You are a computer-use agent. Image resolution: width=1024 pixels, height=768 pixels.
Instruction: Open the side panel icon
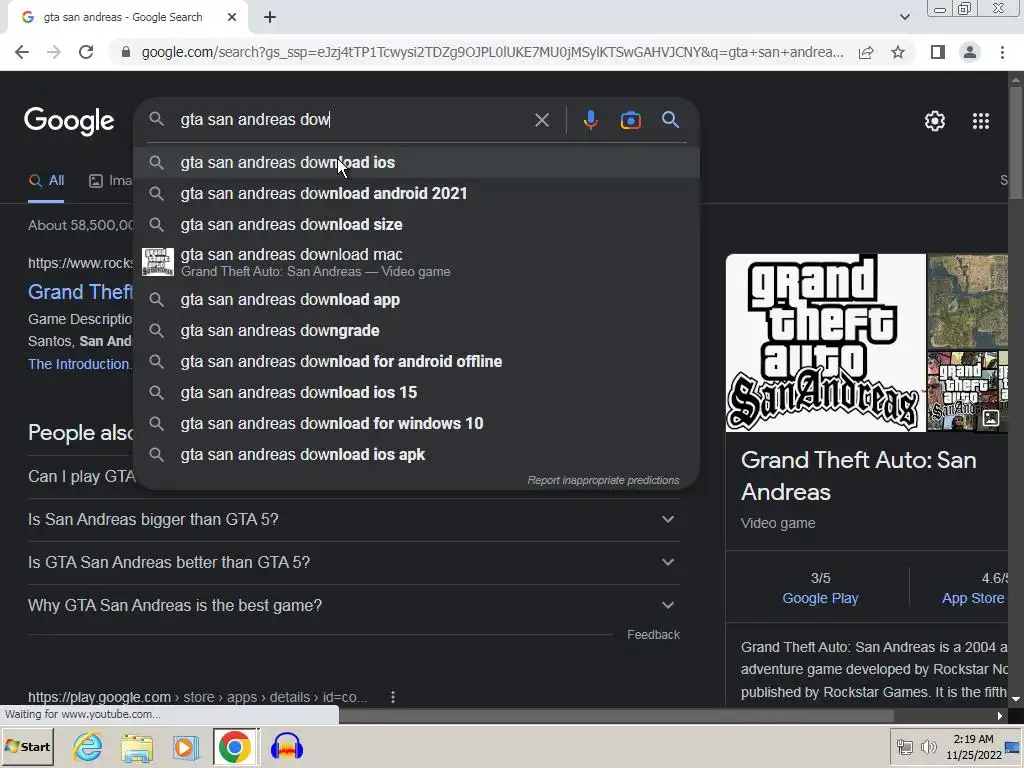pos(938,52)
